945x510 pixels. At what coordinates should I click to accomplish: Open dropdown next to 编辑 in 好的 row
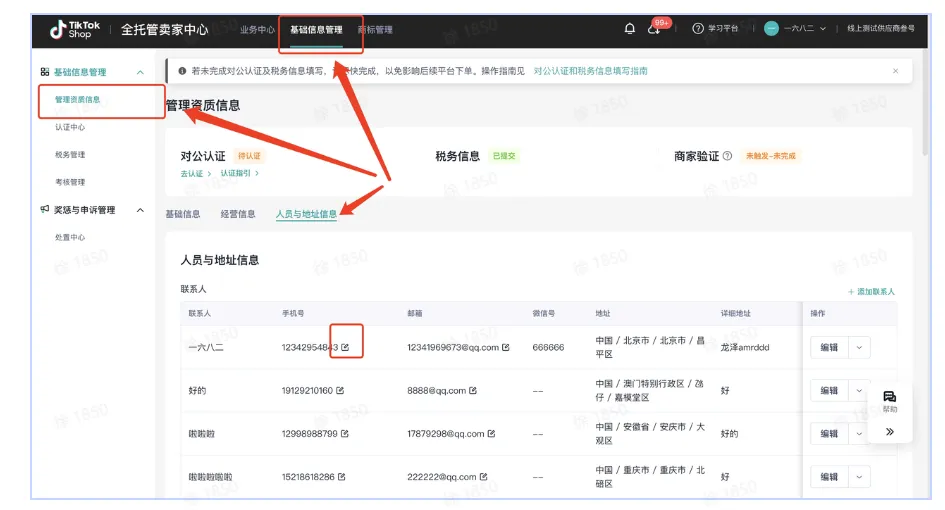[x=859, y=391]
